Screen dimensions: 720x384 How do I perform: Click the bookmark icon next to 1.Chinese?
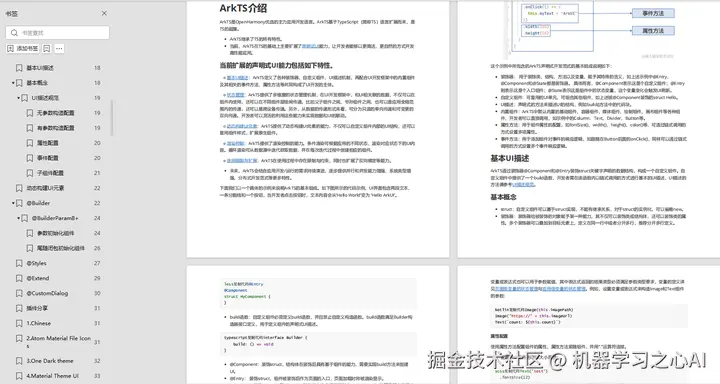click(19, 323)
